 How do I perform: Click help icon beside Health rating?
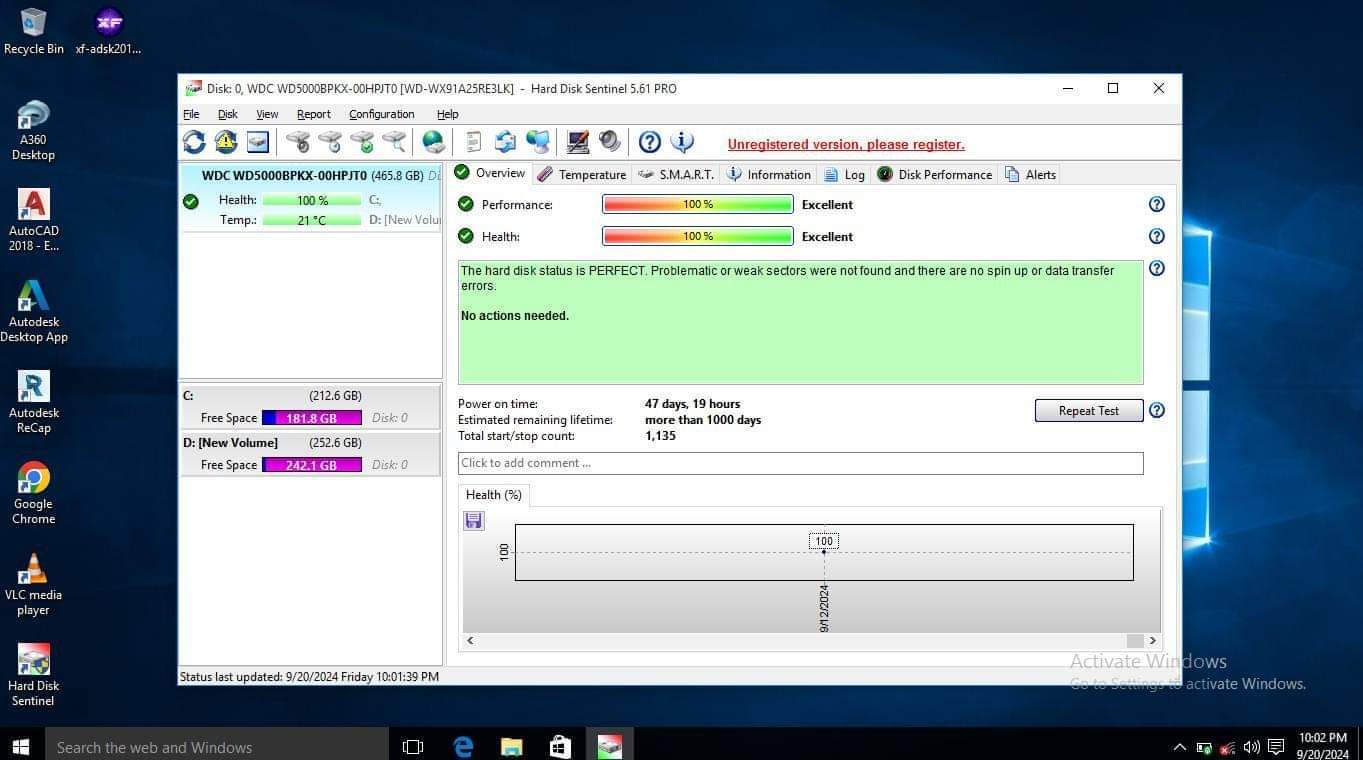1157,236
